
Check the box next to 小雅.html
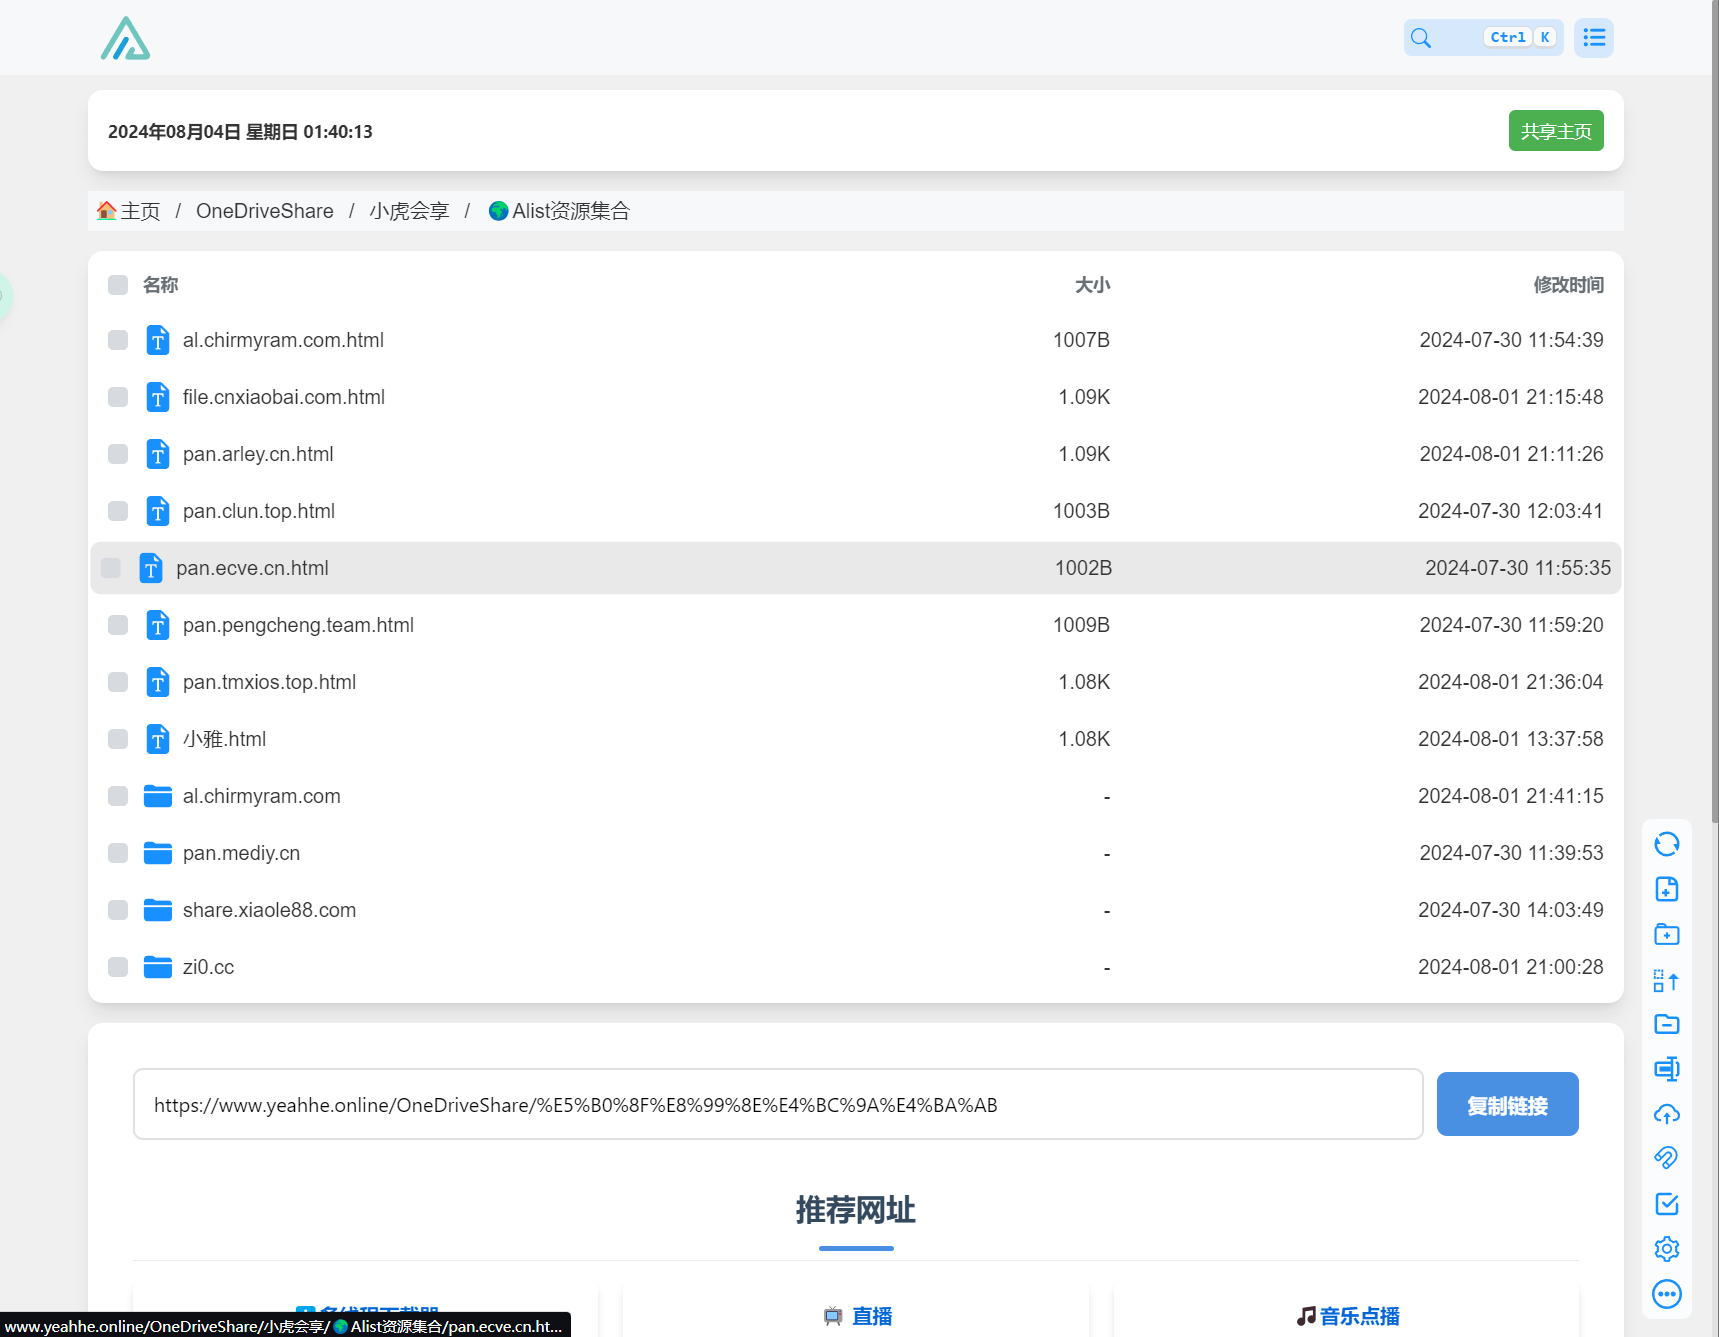click(118, 739)
